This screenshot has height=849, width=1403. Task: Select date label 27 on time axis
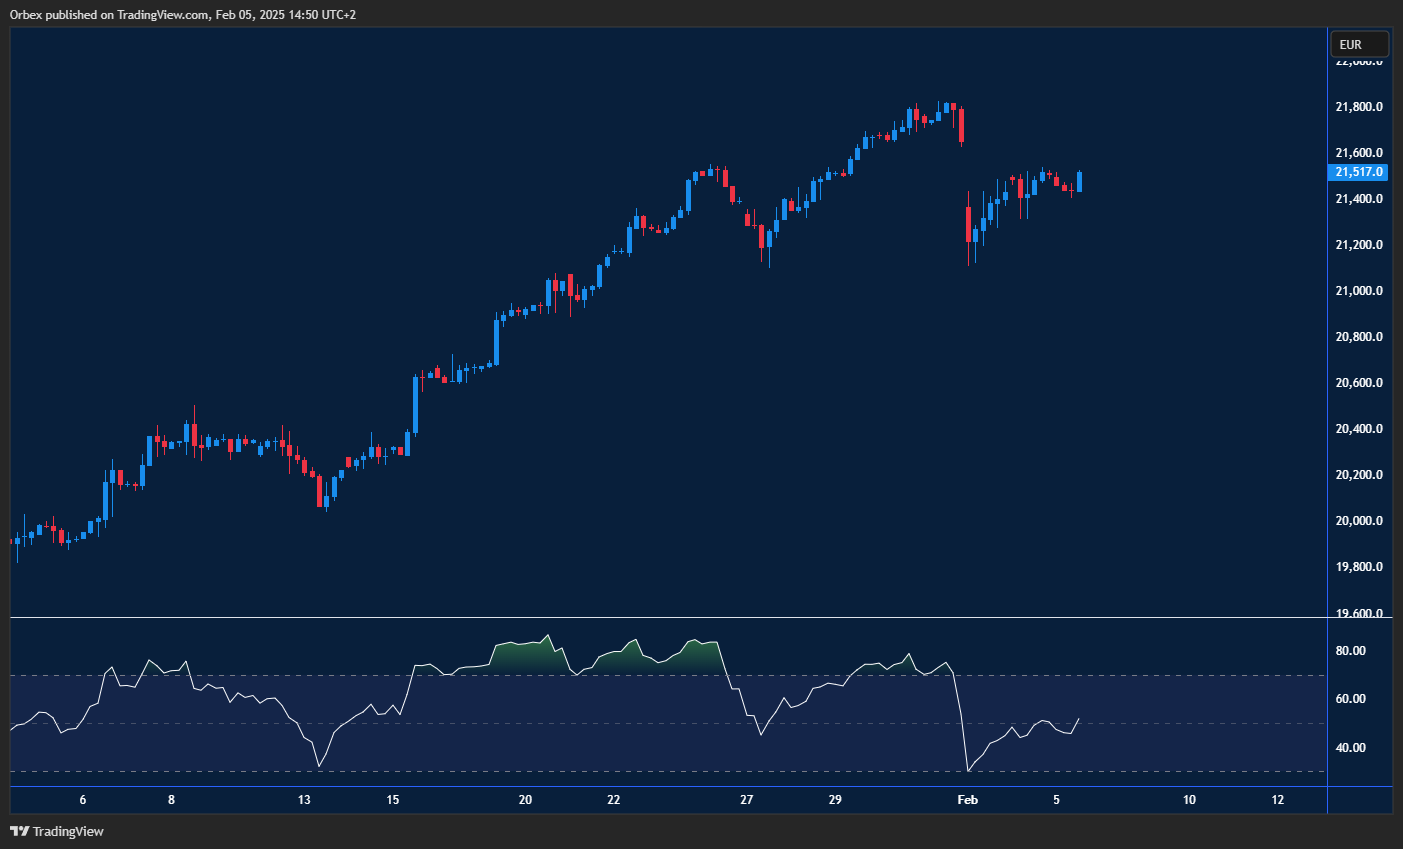point(746,800)
